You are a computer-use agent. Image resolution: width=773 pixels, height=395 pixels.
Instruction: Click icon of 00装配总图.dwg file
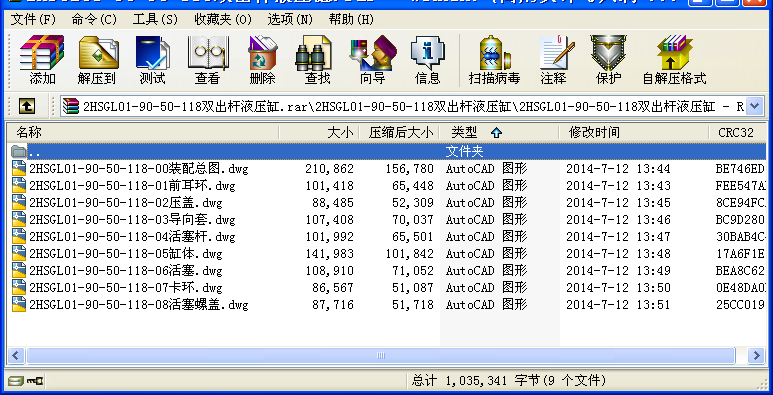(19, 169)
